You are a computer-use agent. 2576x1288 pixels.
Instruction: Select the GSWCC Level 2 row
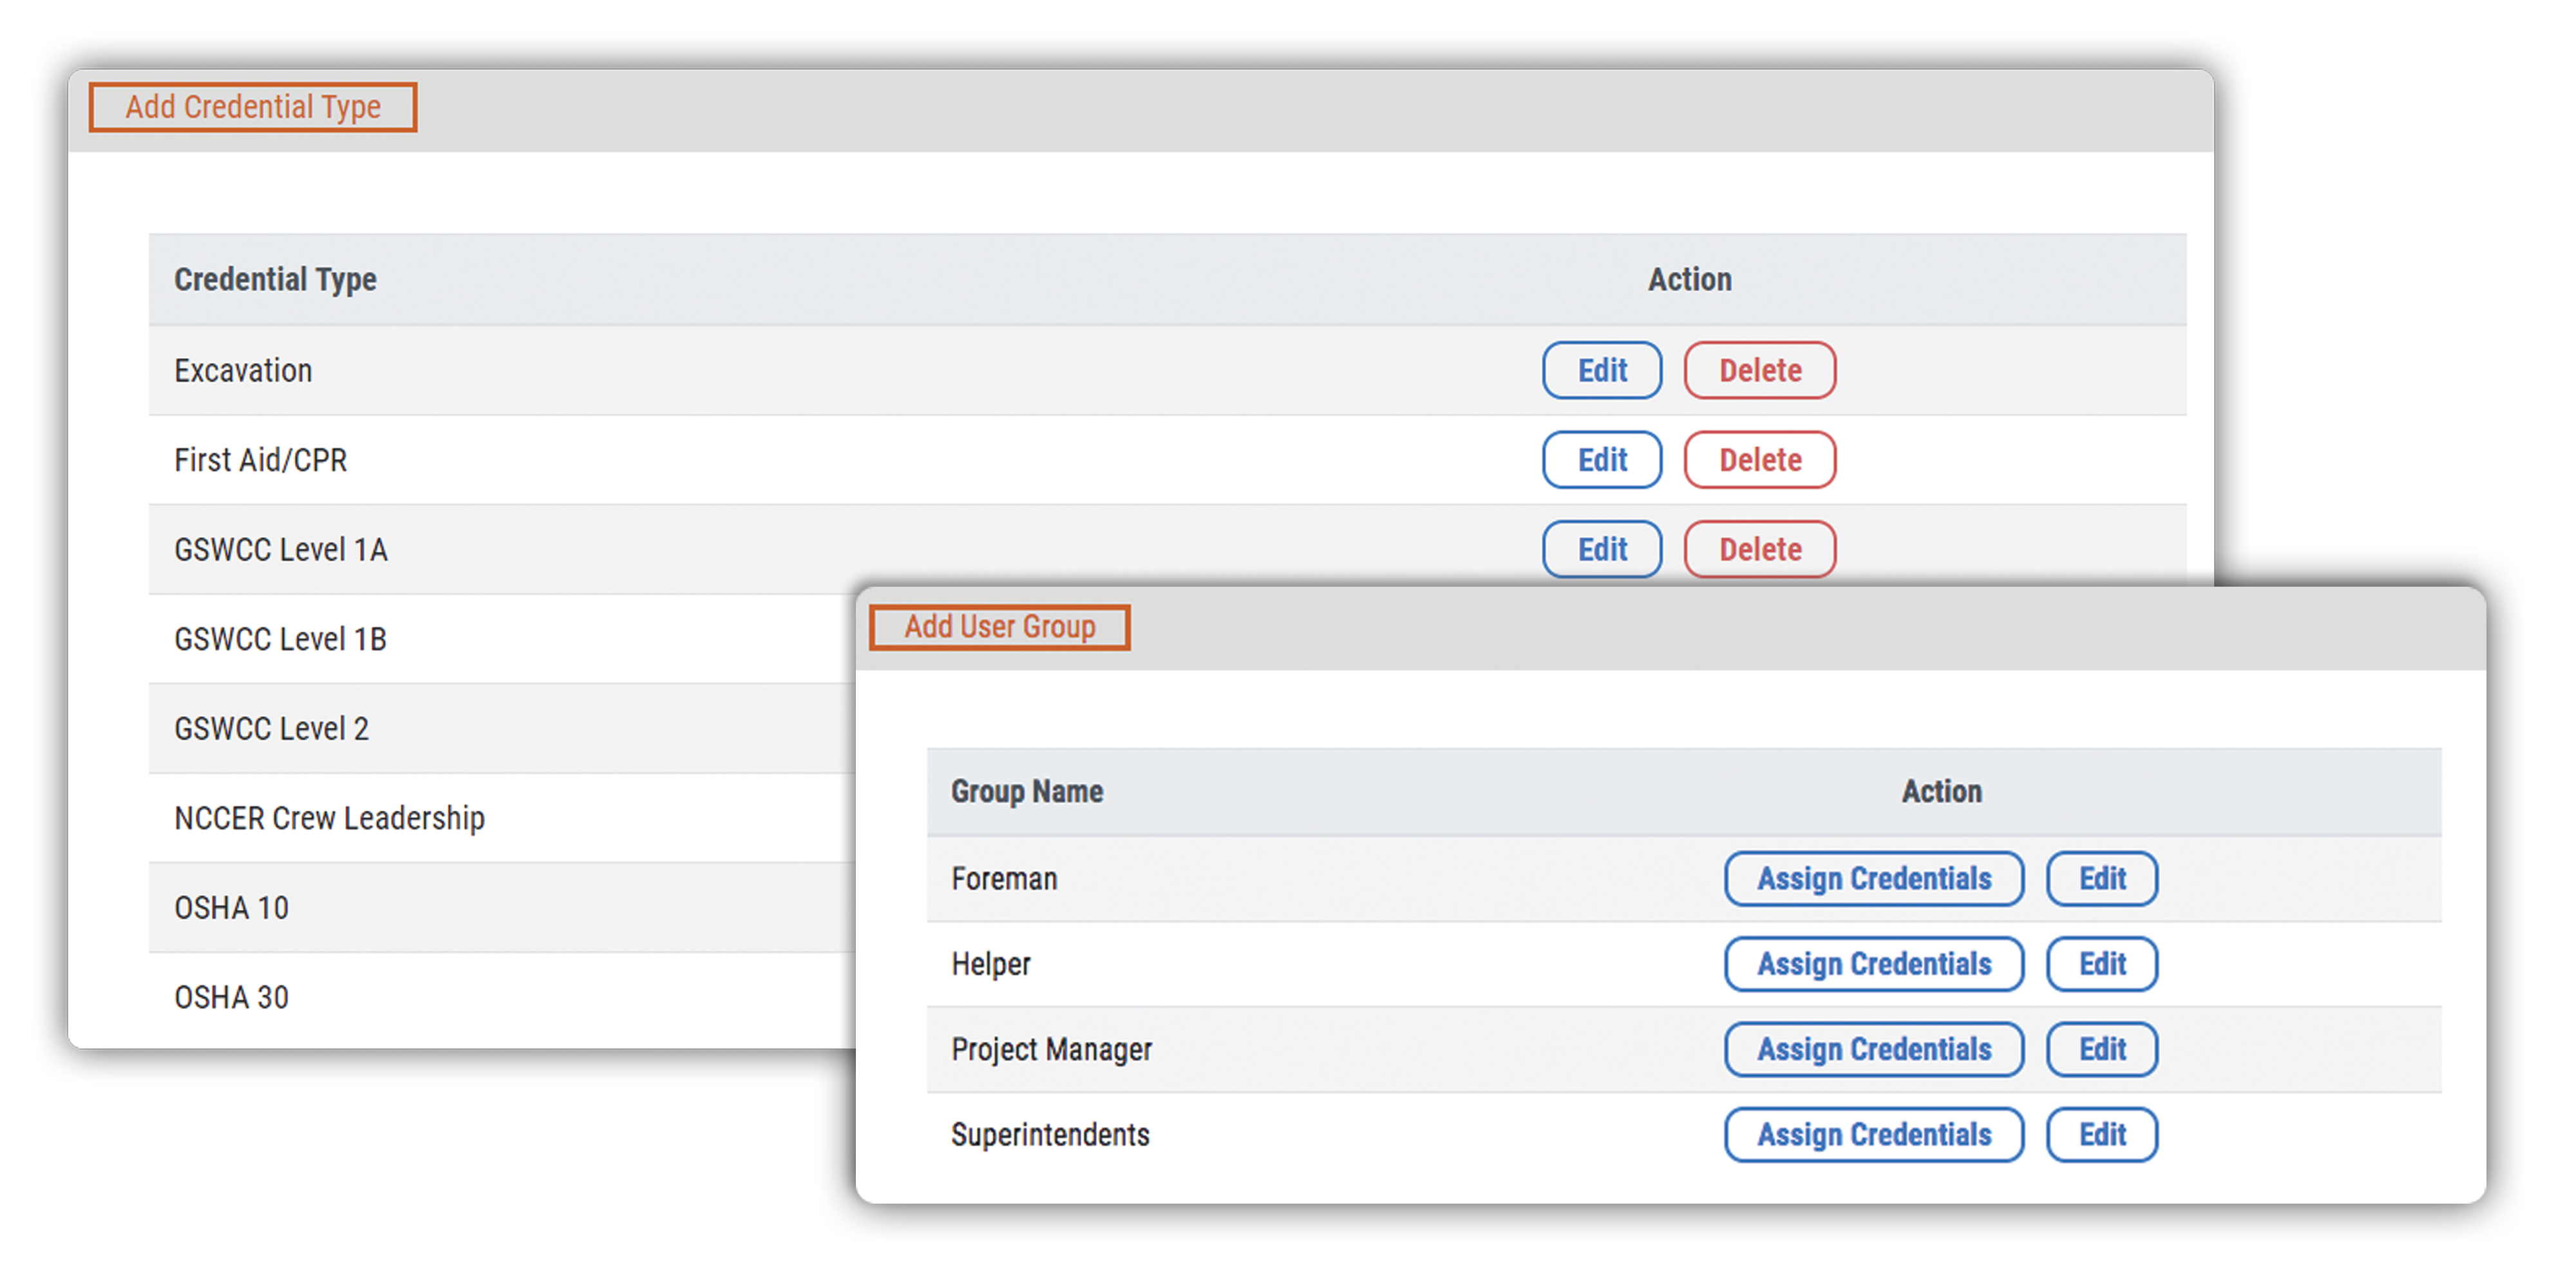click(502, 729)
